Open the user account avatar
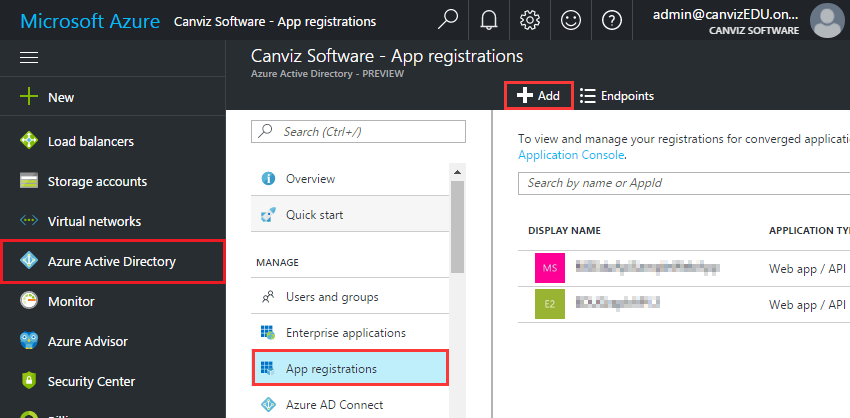The height and width of the screenshot is (418, 850). [x=827, y=20]
